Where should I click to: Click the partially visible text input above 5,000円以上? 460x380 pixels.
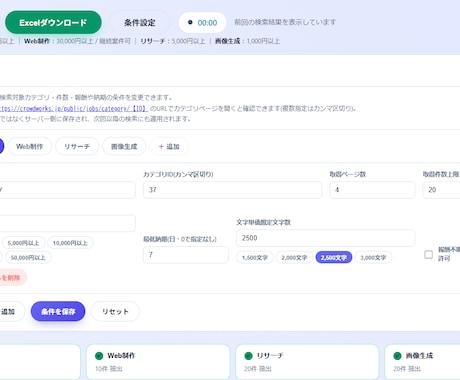[68, 223]
